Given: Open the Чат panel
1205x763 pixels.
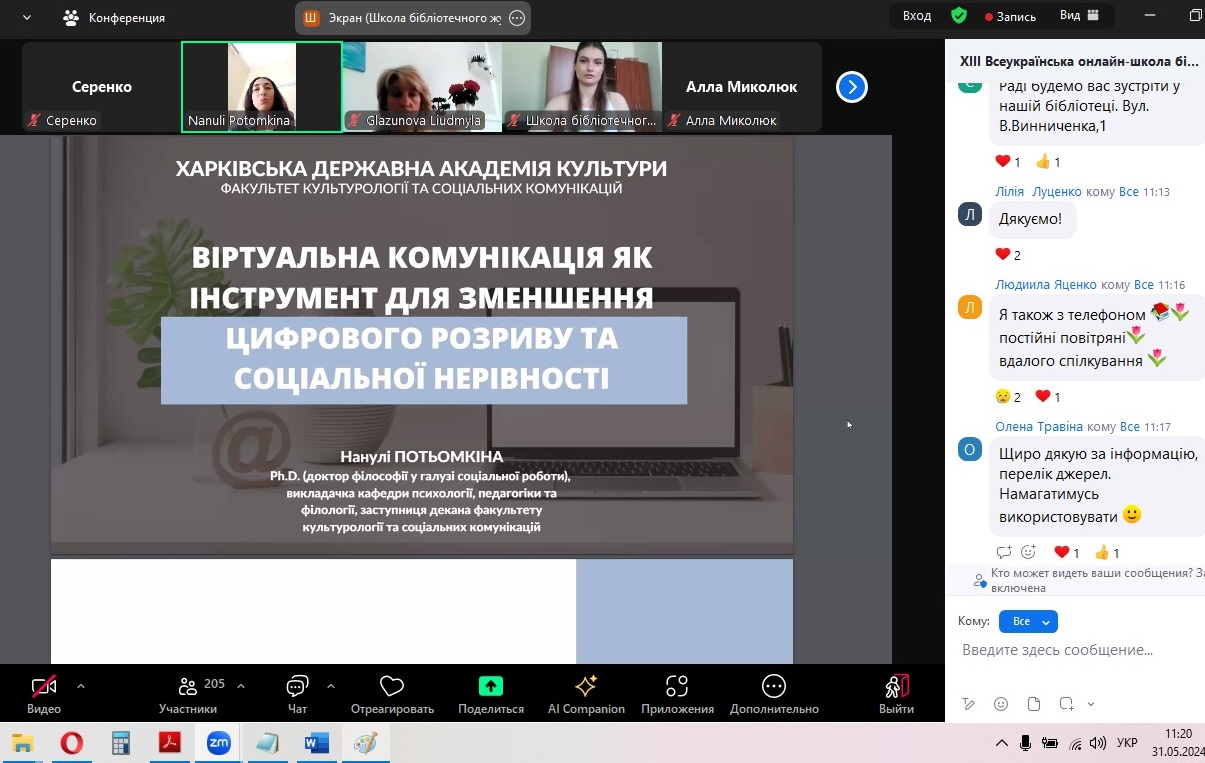Looking at the screenshot, I should [296, 691].
